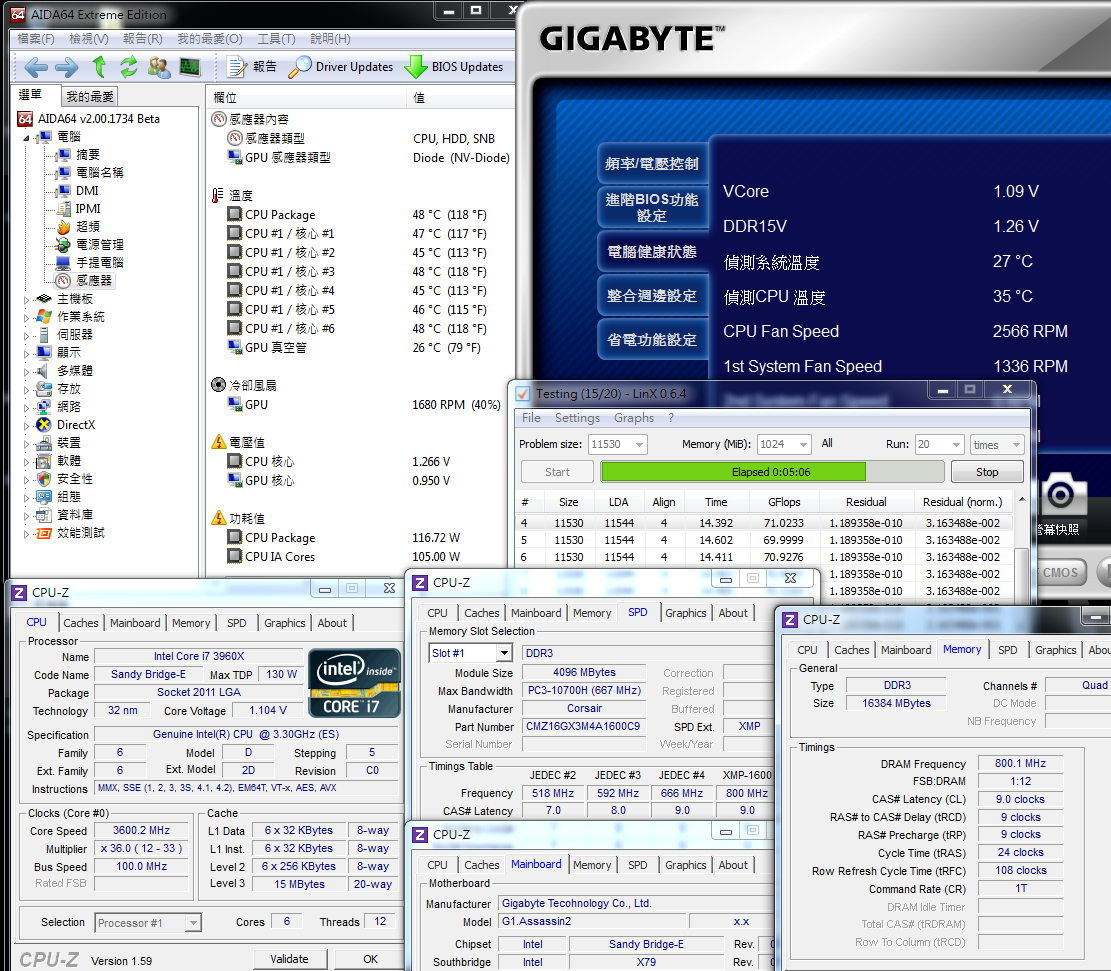Click Validate button in CPU-Z
Screen dimensions: 1111x971
[x=290, y=959]
